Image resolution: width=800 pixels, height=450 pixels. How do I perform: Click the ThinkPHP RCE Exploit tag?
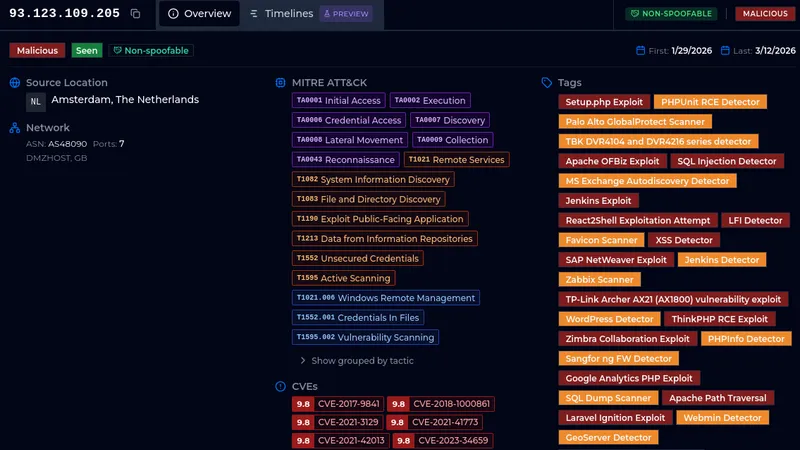[719, 319]
